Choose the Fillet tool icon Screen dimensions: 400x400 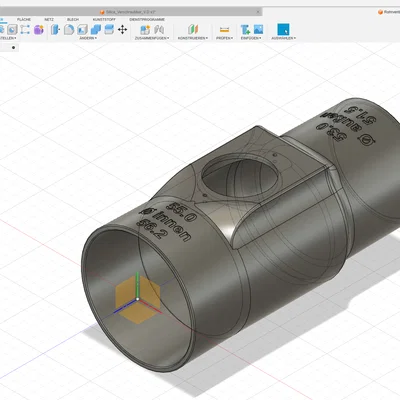[69, 30]
